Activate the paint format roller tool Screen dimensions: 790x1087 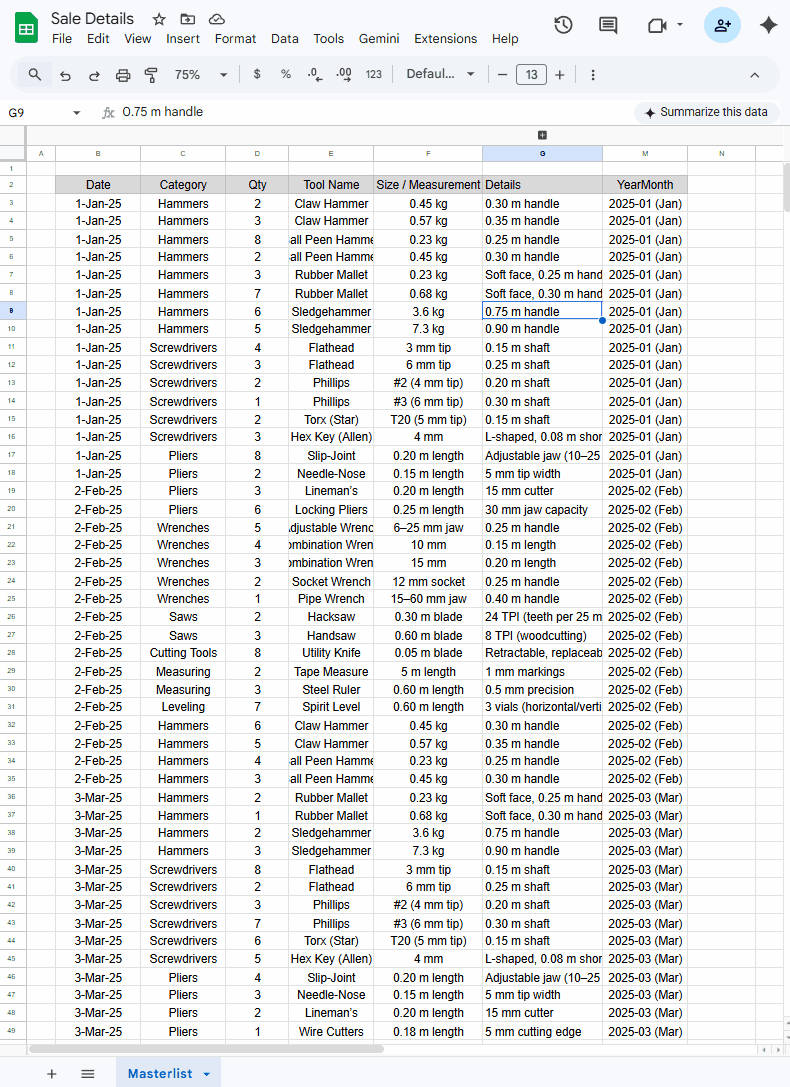(152, 75)
